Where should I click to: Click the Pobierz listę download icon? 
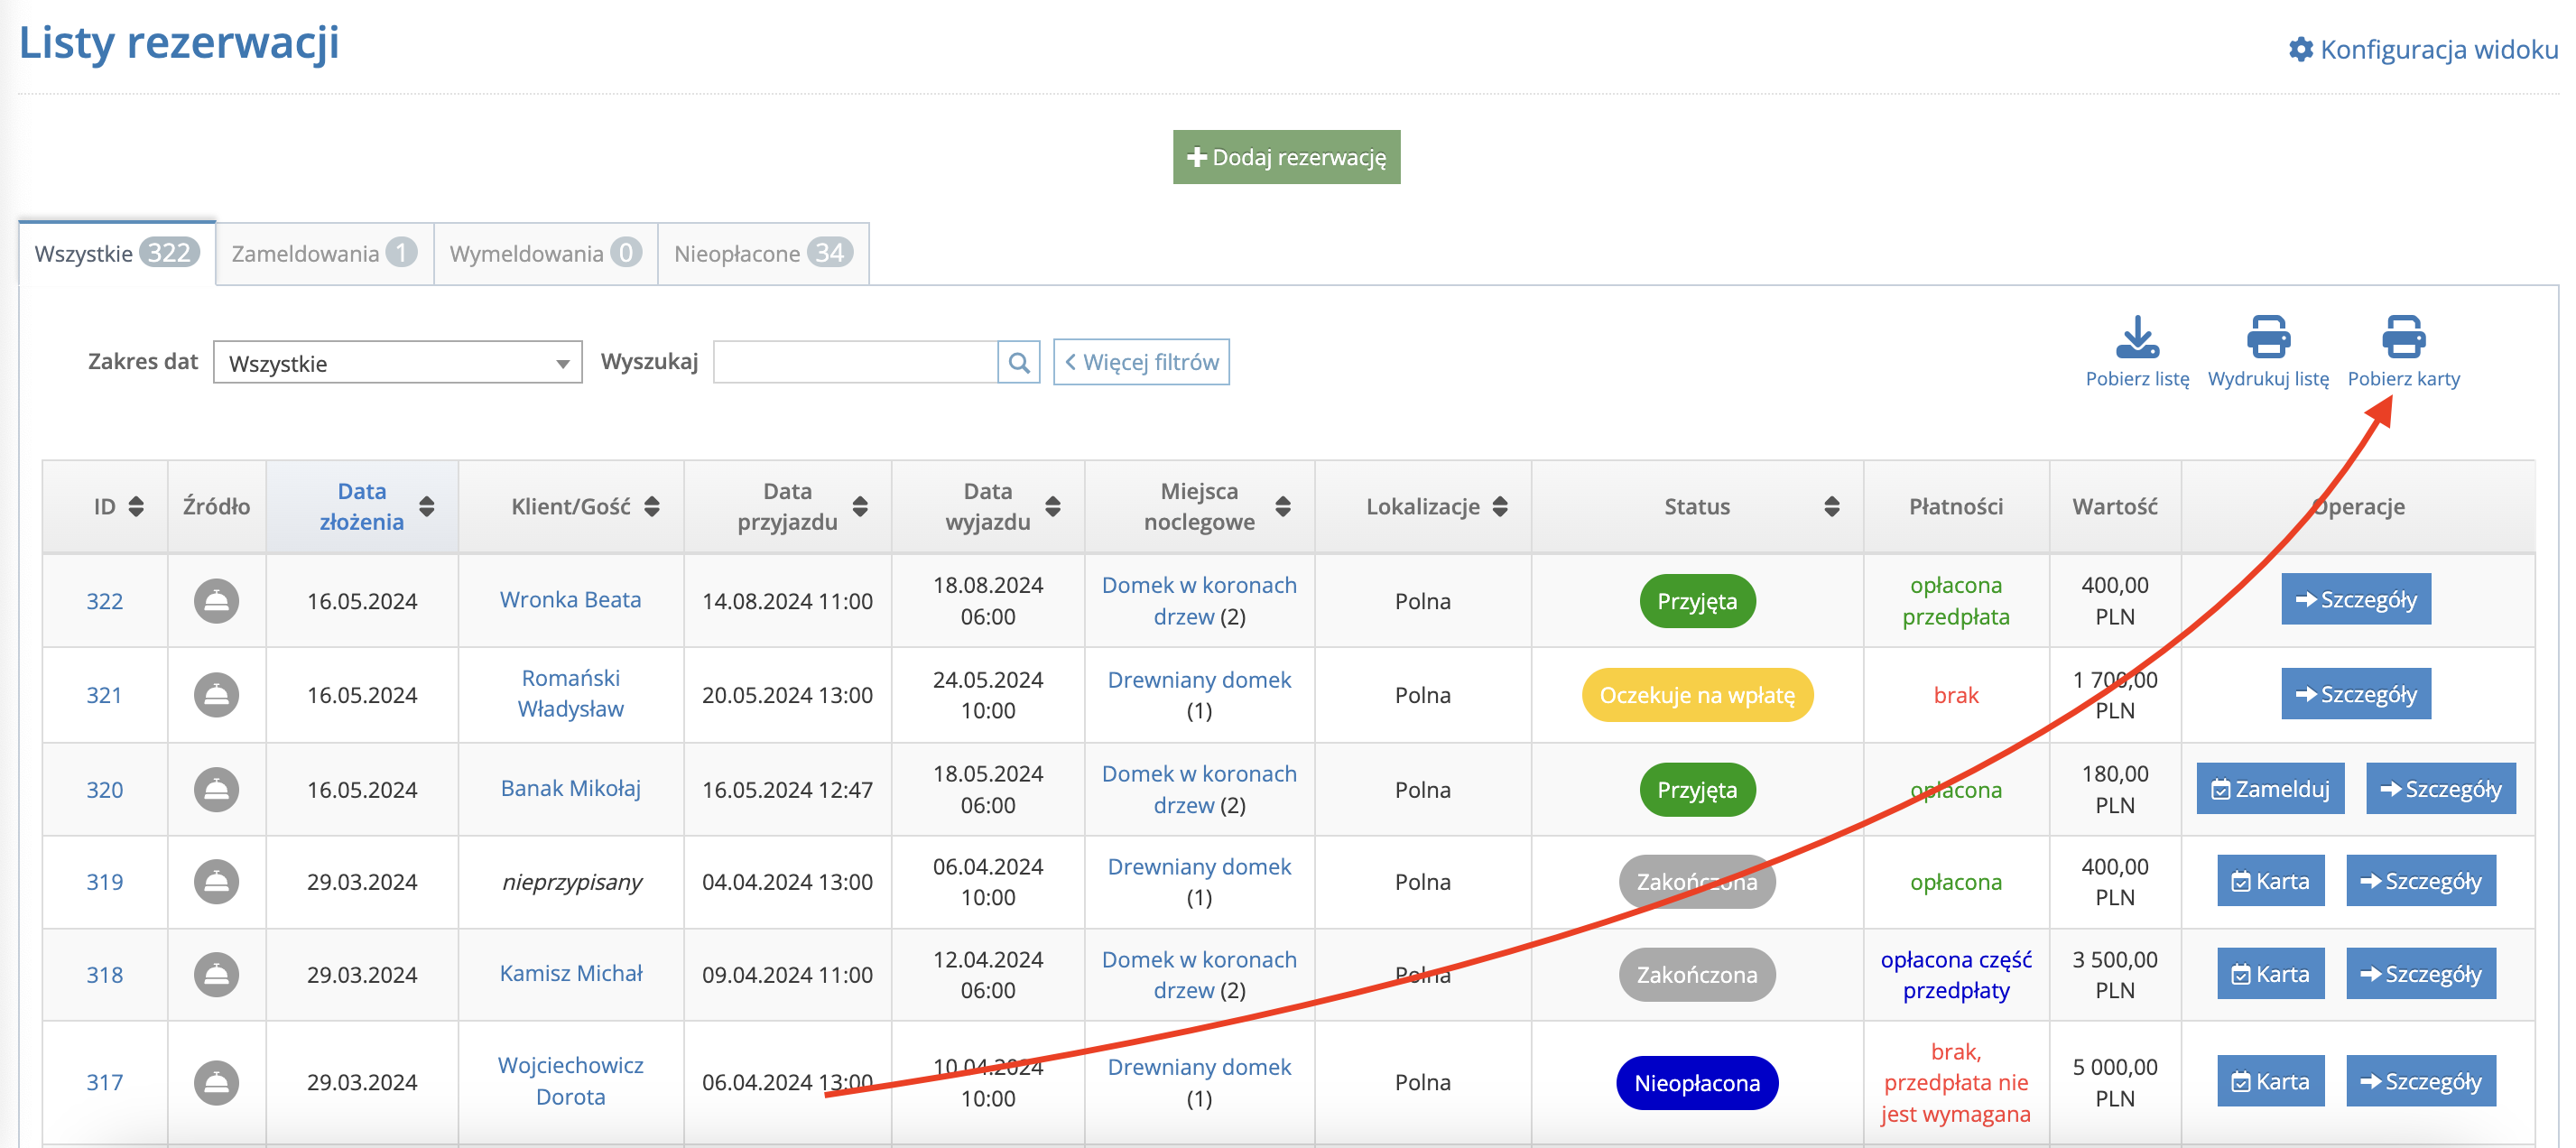[2136, 337]
